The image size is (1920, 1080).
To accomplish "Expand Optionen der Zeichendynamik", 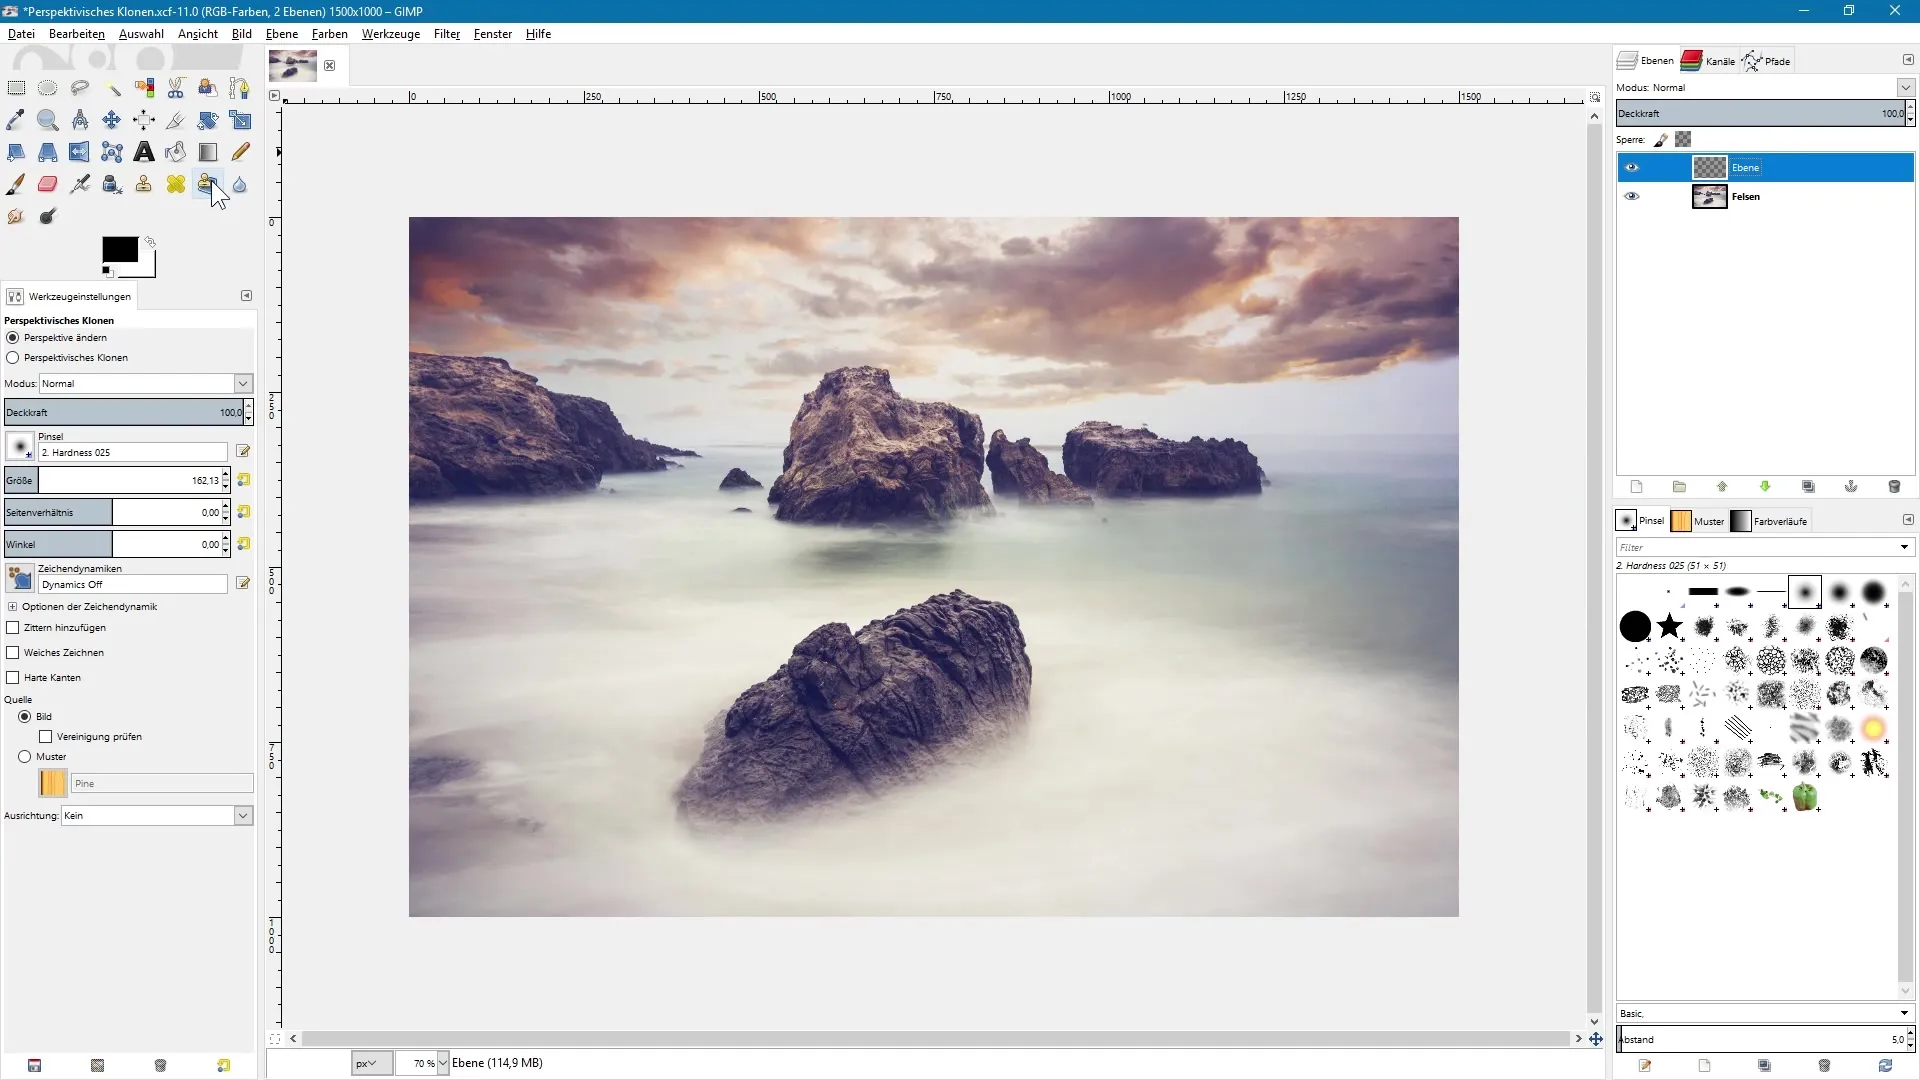I will tap(12, 607).
